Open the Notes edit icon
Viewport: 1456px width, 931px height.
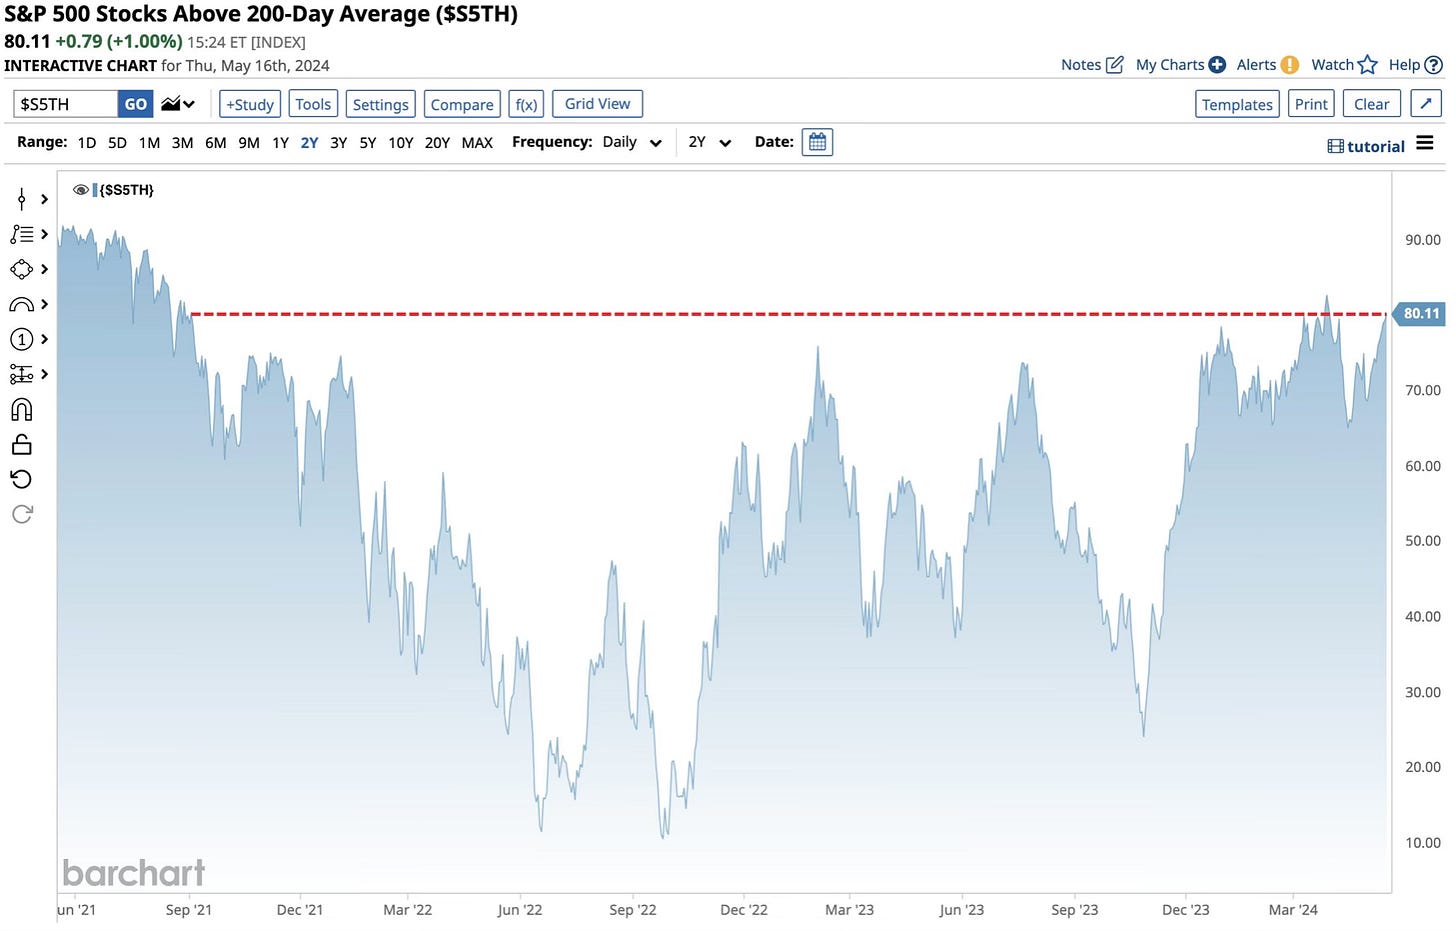point(1115,65)
